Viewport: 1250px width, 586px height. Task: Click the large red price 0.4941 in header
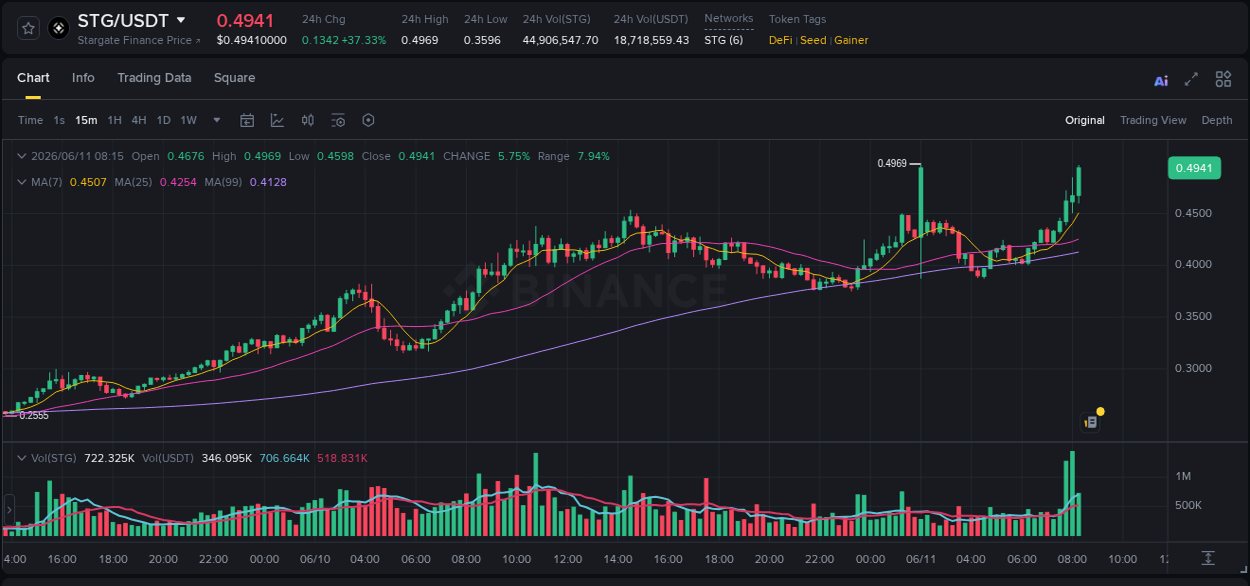click(x=246, y=20)
